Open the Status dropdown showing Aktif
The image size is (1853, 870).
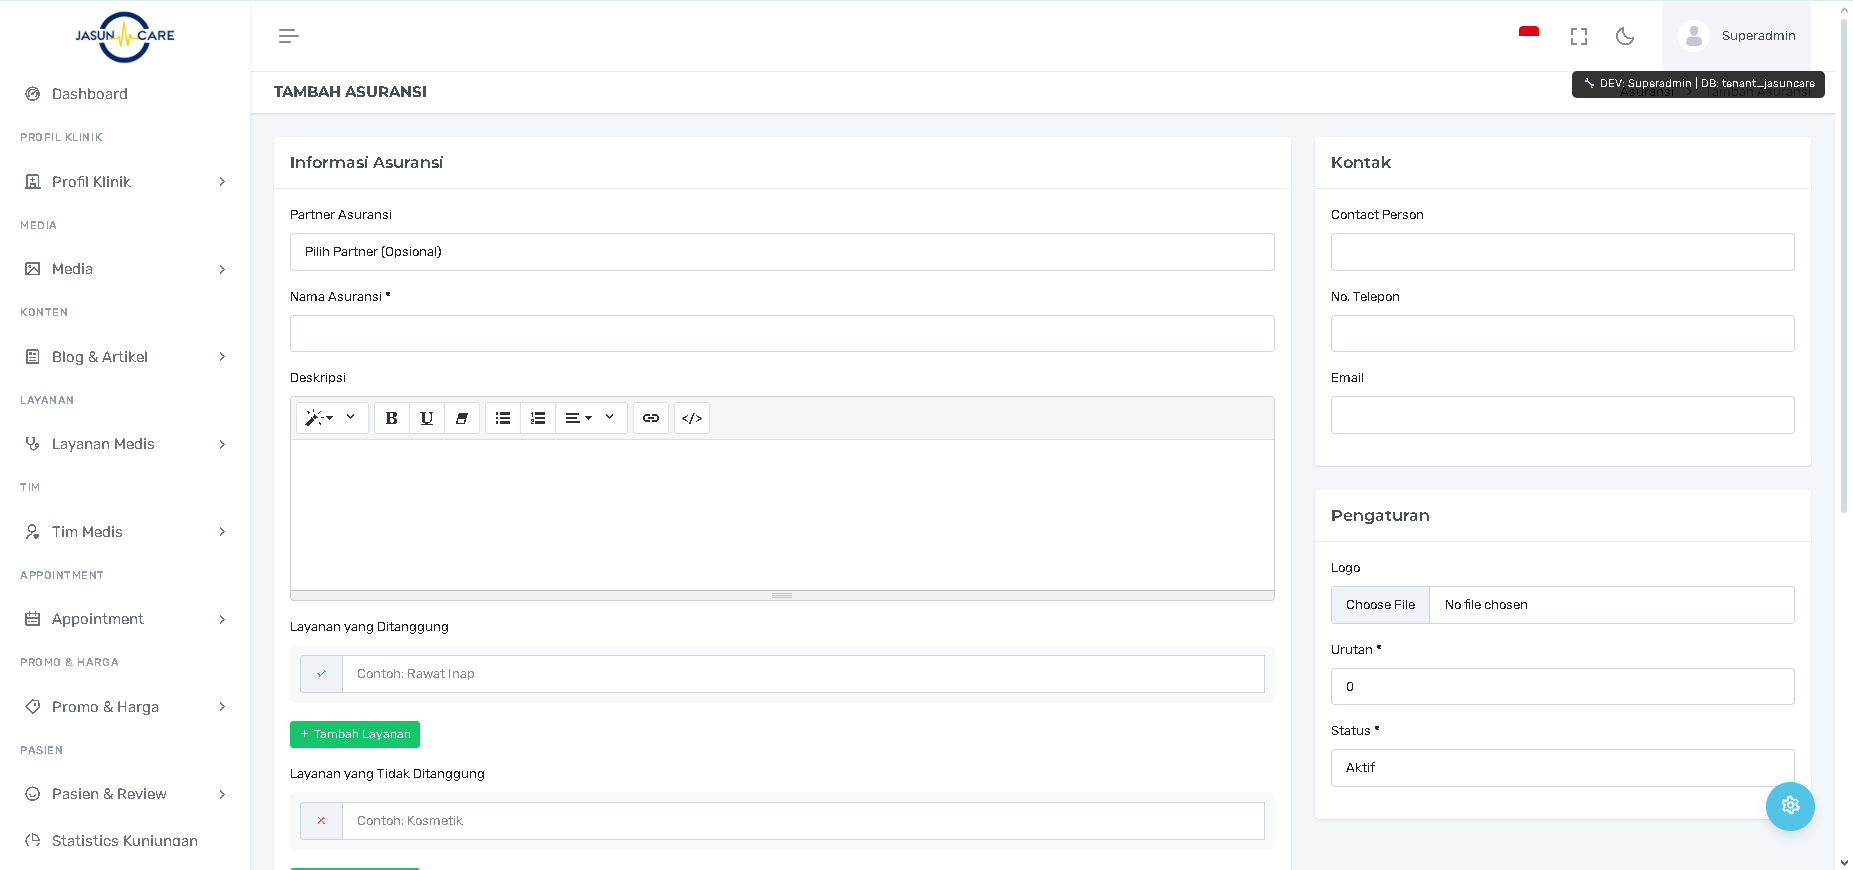[x=1562, y=768]
